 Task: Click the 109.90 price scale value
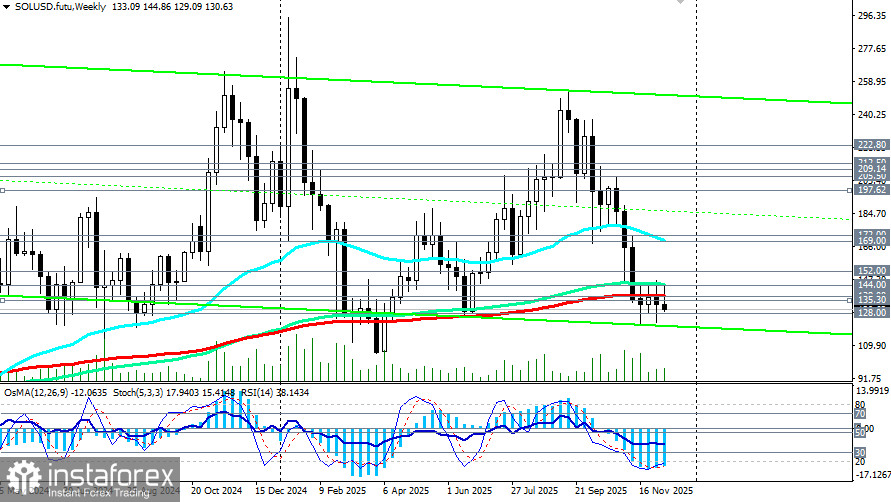(x=872, y=346)
